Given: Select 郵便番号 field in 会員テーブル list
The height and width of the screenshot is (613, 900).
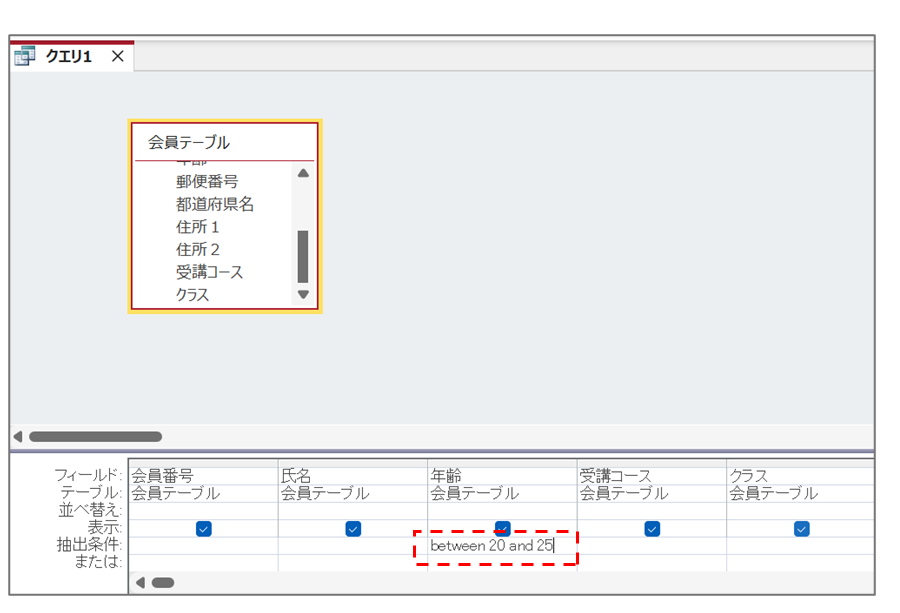Looking at the screenshot, I should point(207,181).
